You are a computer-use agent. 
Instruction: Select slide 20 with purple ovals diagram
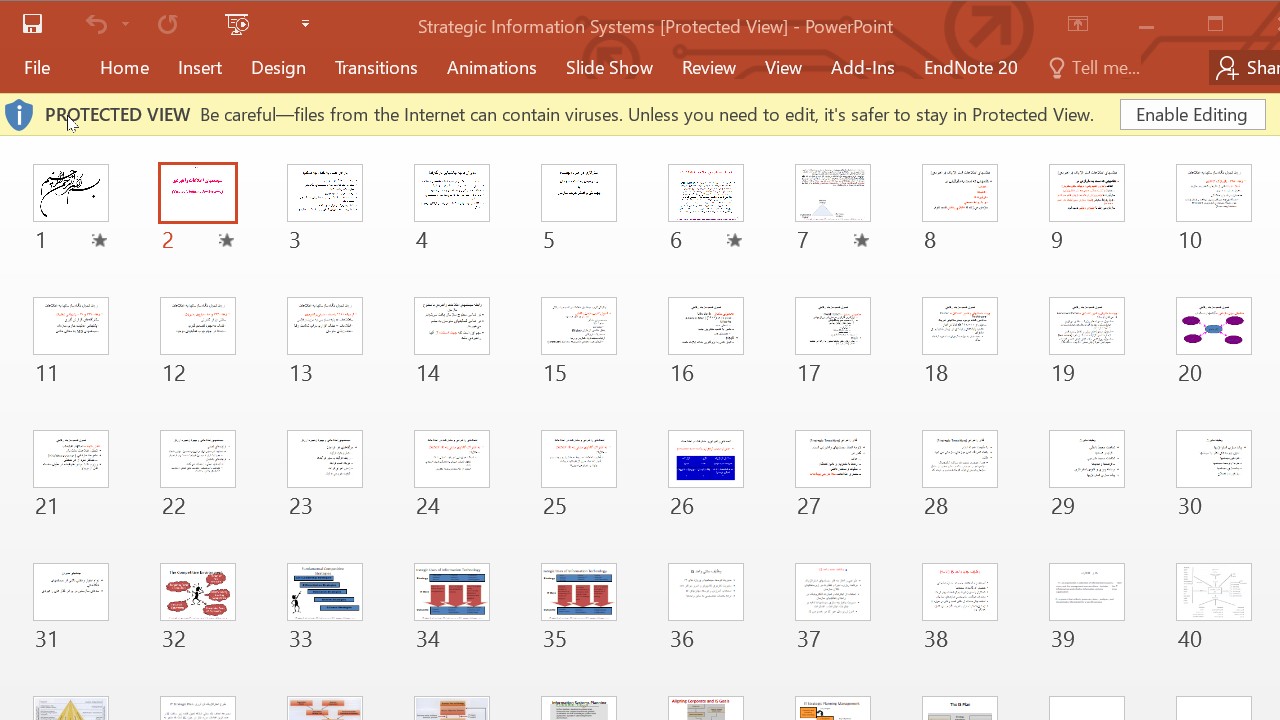pyautogui.click(x=1214, y=326)
